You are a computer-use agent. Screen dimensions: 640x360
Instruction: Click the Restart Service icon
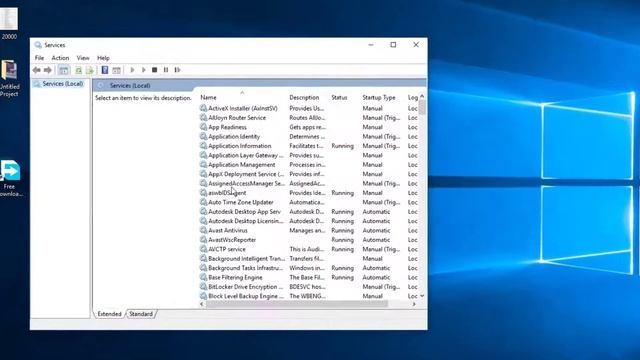tap(177, 70)
